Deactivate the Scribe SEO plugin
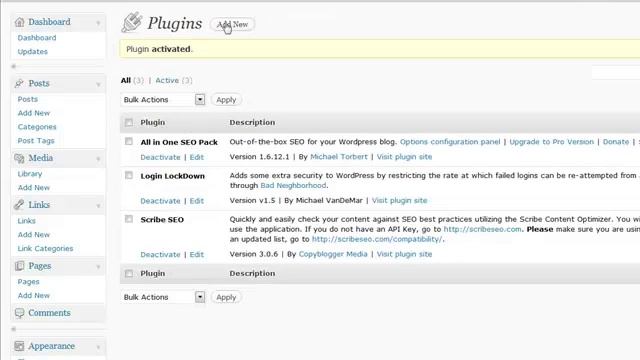640x360 pixels. [160, 254]
